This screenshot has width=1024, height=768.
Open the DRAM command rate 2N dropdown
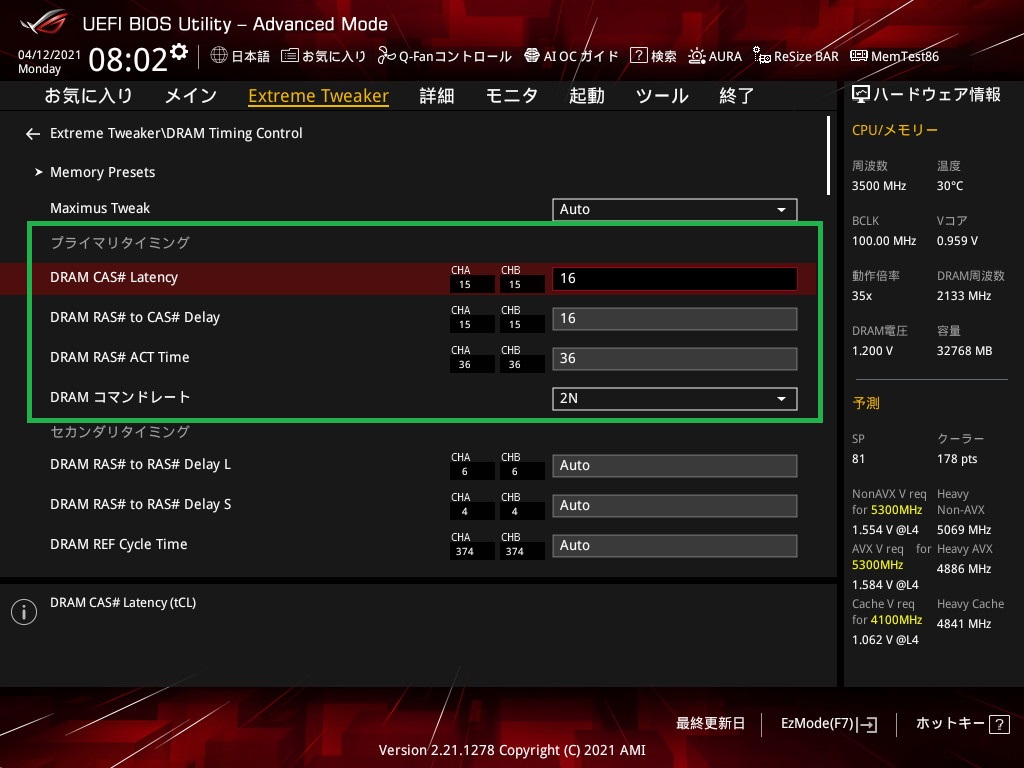coord(675,399)
